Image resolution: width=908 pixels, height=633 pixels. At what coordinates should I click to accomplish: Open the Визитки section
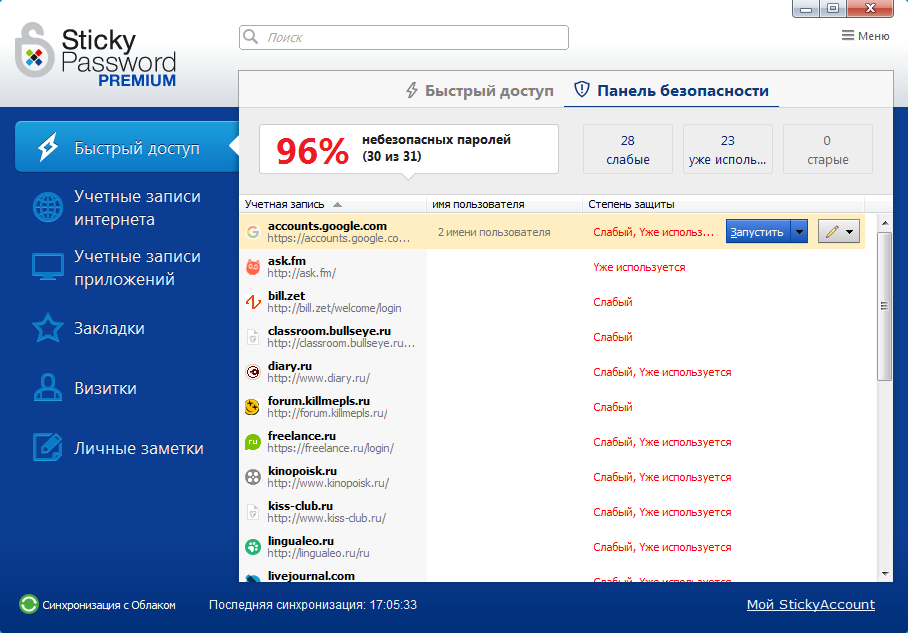click(x=81, y=388)
